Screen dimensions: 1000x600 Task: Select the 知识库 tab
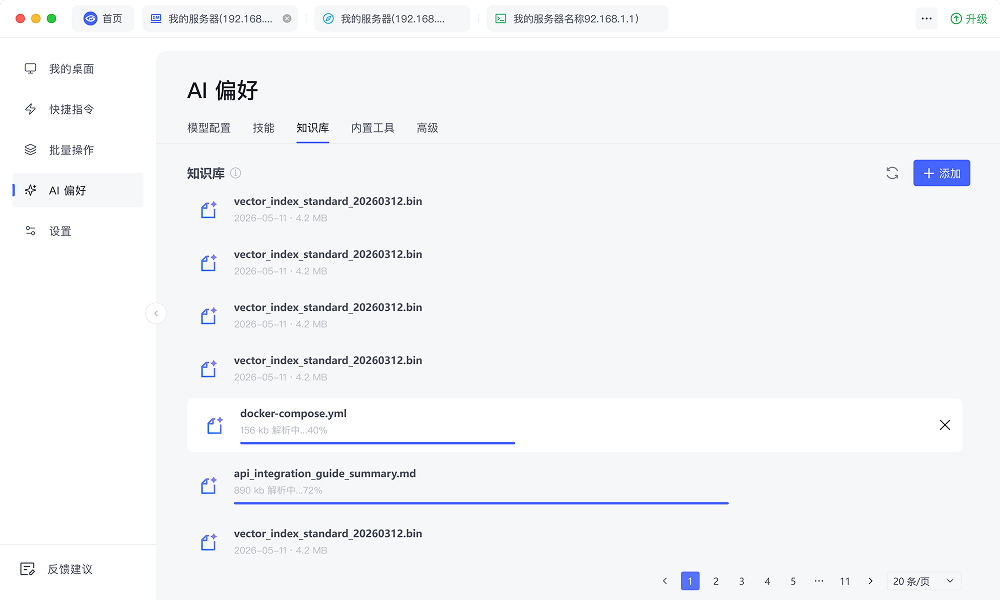(x=312, y=128)
